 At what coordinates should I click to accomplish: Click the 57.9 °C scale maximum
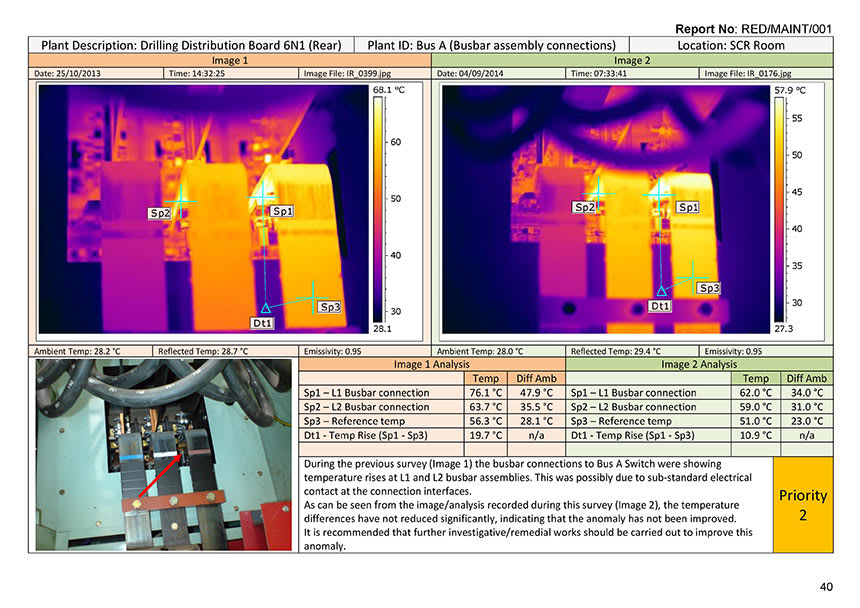pos(790,90)
